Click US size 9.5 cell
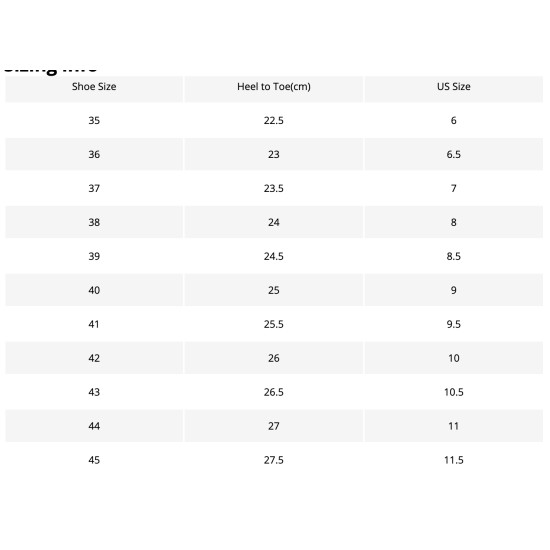The width and height of the screenshot is (550, 550). (x=454, y=324)
